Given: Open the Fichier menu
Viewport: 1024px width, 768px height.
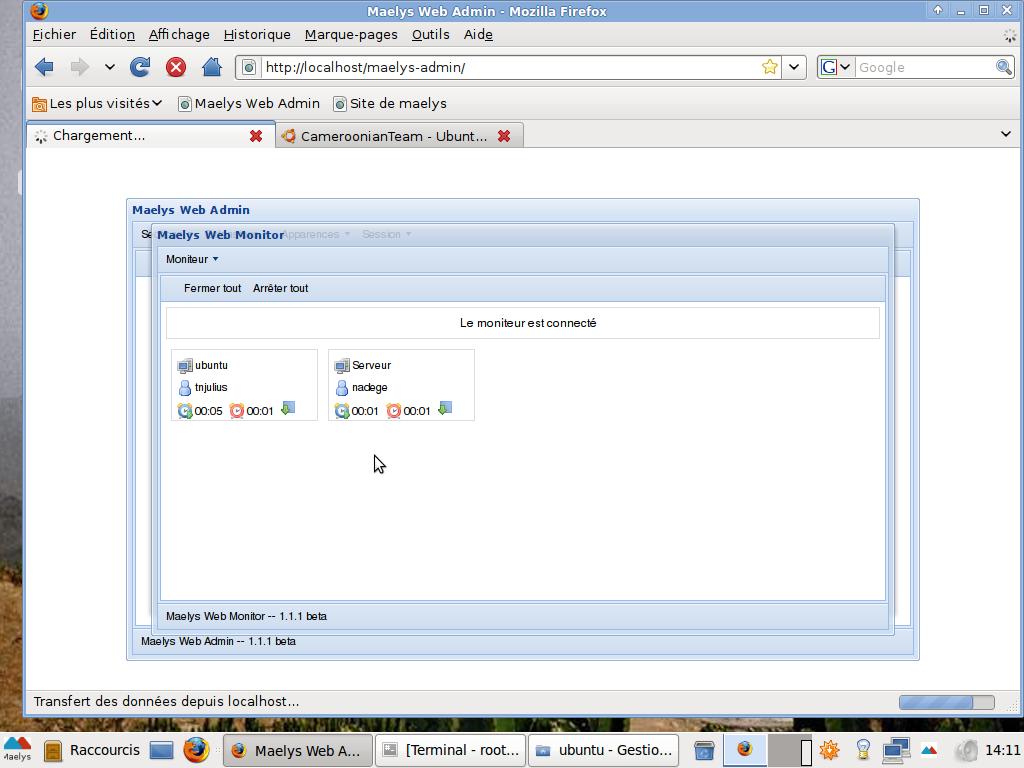Looking at the screenshot, I should [54, 35].
